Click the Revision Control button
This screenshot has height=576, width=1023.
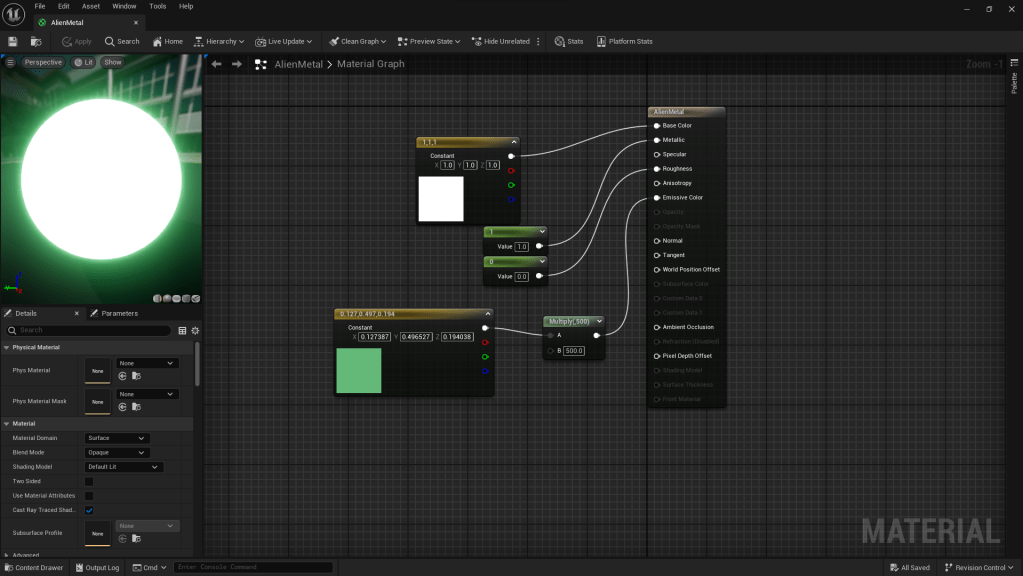click(979, 567)
